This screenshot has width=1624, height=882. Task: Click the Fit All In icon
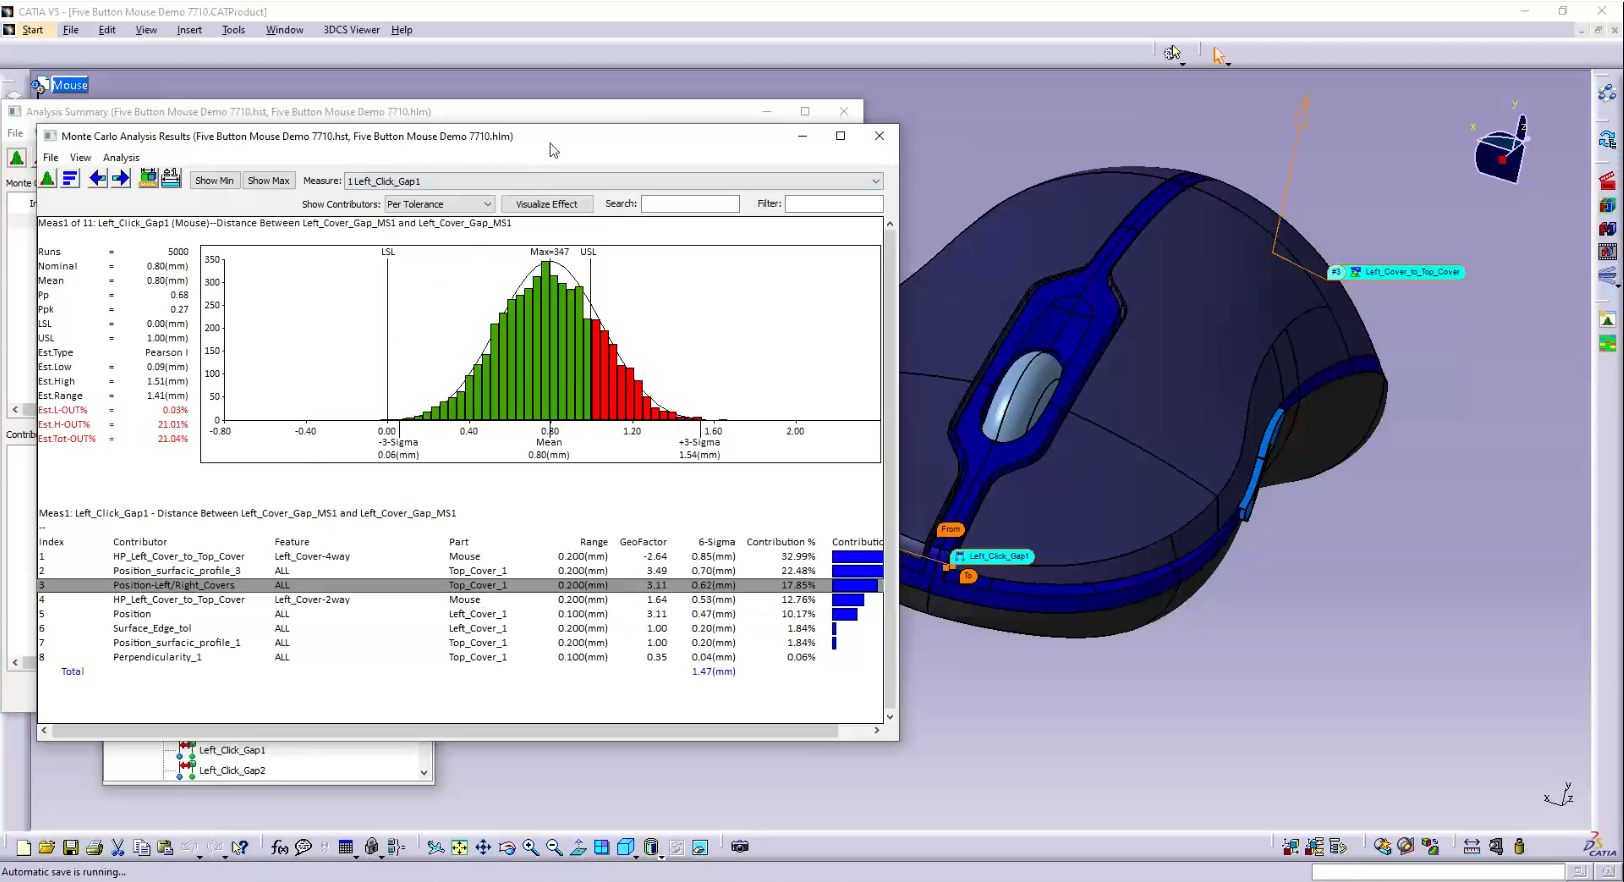tap(459, 848)
